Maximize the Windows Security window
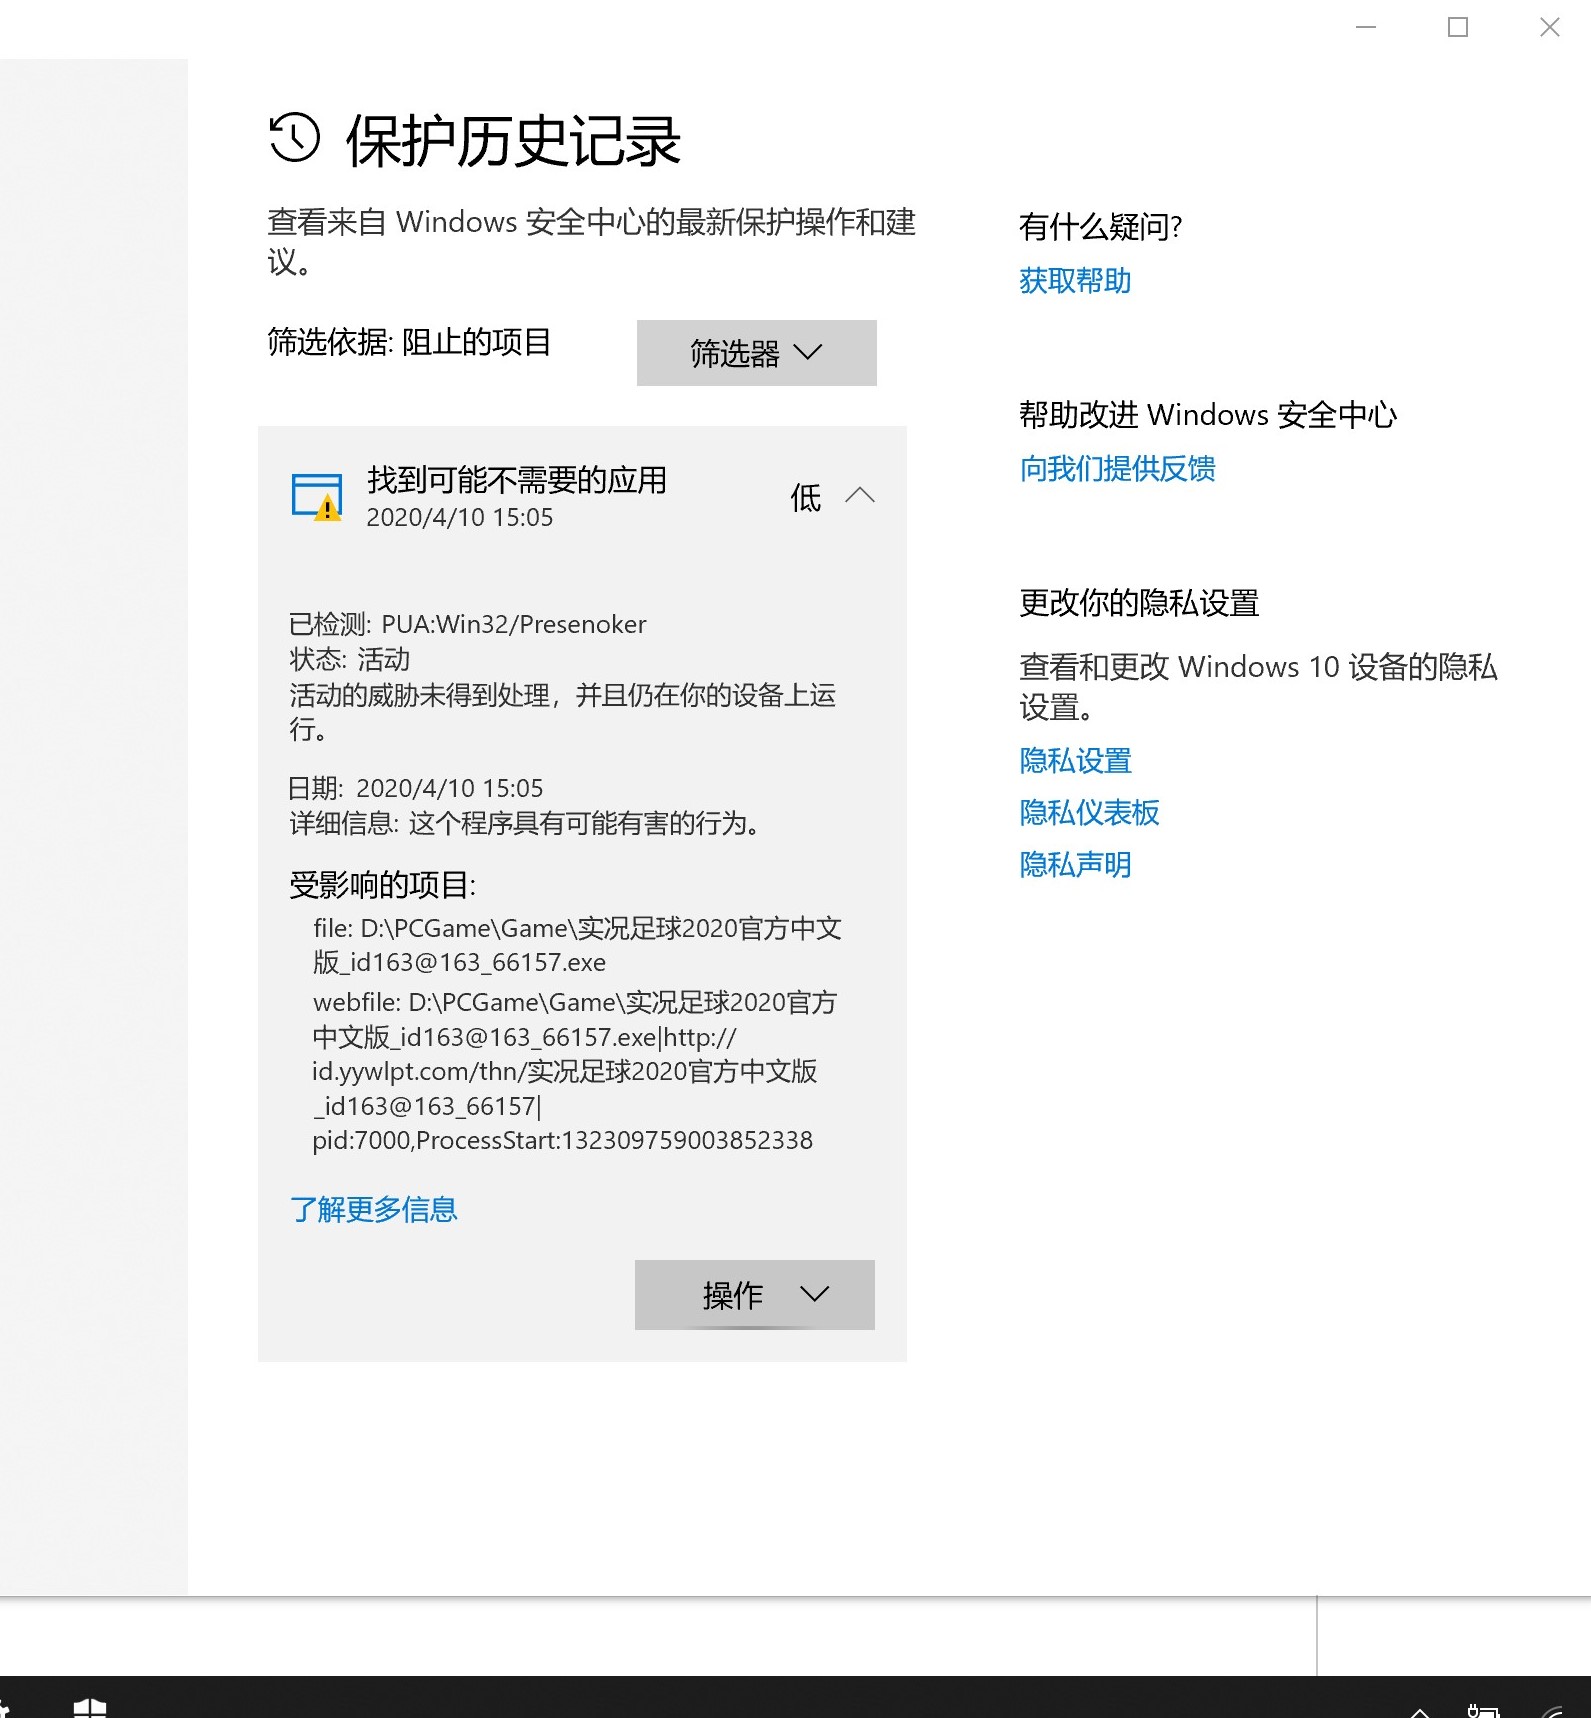Image resolution: width=1591 pixels, height=1718 pixels. (1458, 27)
